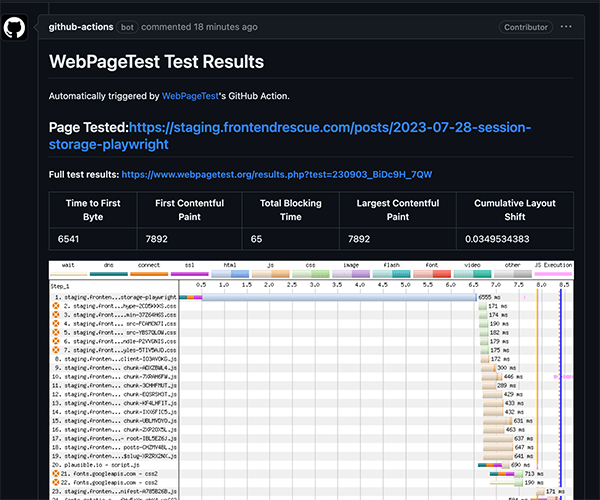The image size is (600, 500).
Task: Click the 0.5 second mark on time axis
Action: click(x=201, y=285)
